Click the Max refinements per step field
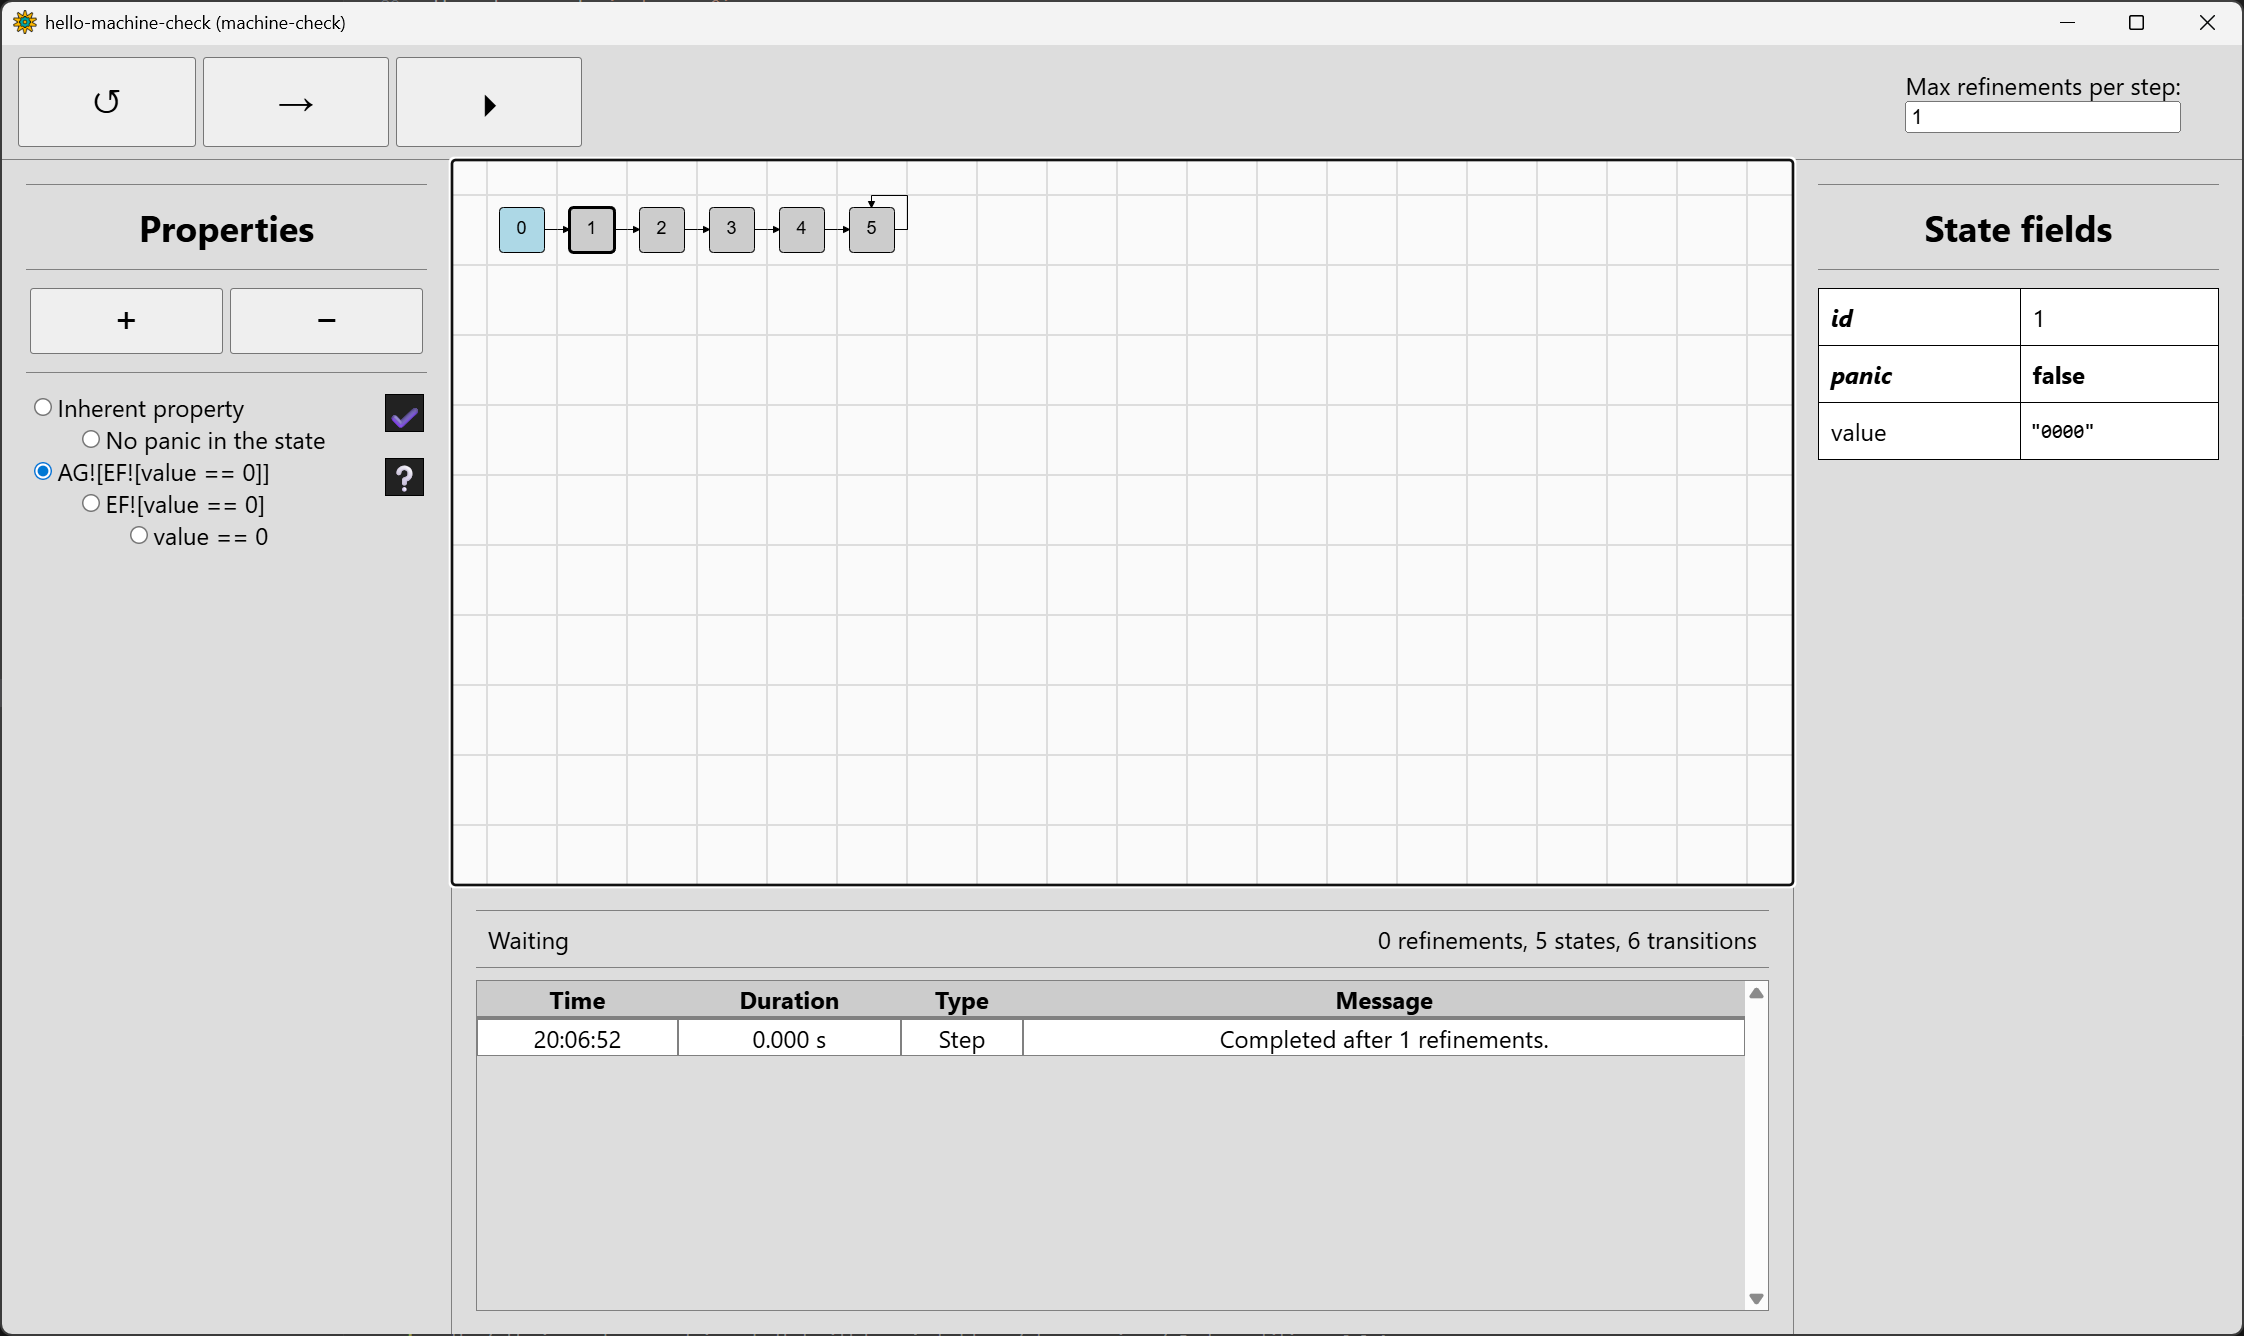This screenshot has width=2244, height=1336. (2041, 117)
